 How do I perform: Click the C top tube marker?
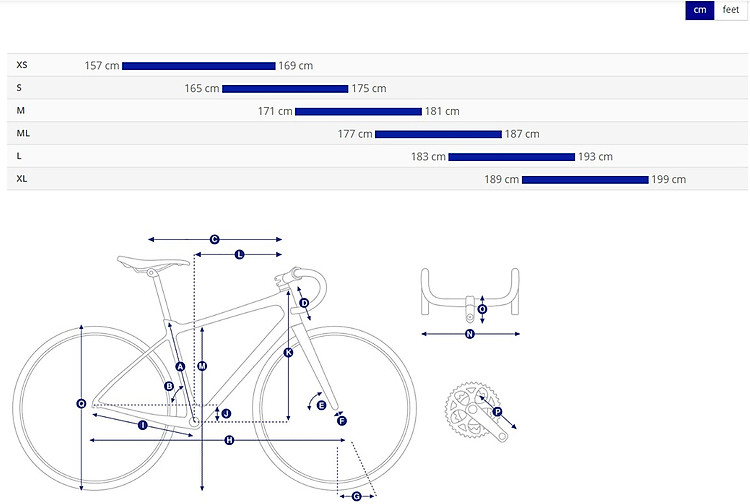click(214, 239)
